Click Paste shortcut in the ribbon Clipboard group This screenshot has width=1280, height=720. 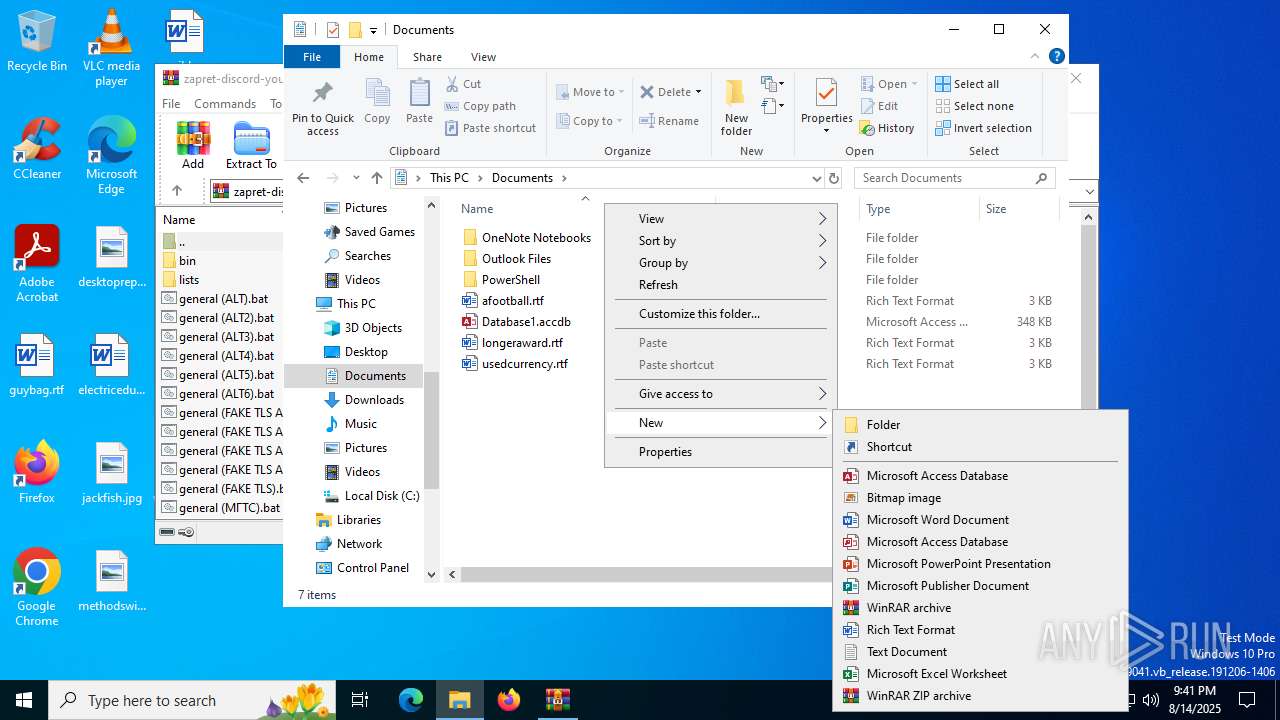[490, 128]
